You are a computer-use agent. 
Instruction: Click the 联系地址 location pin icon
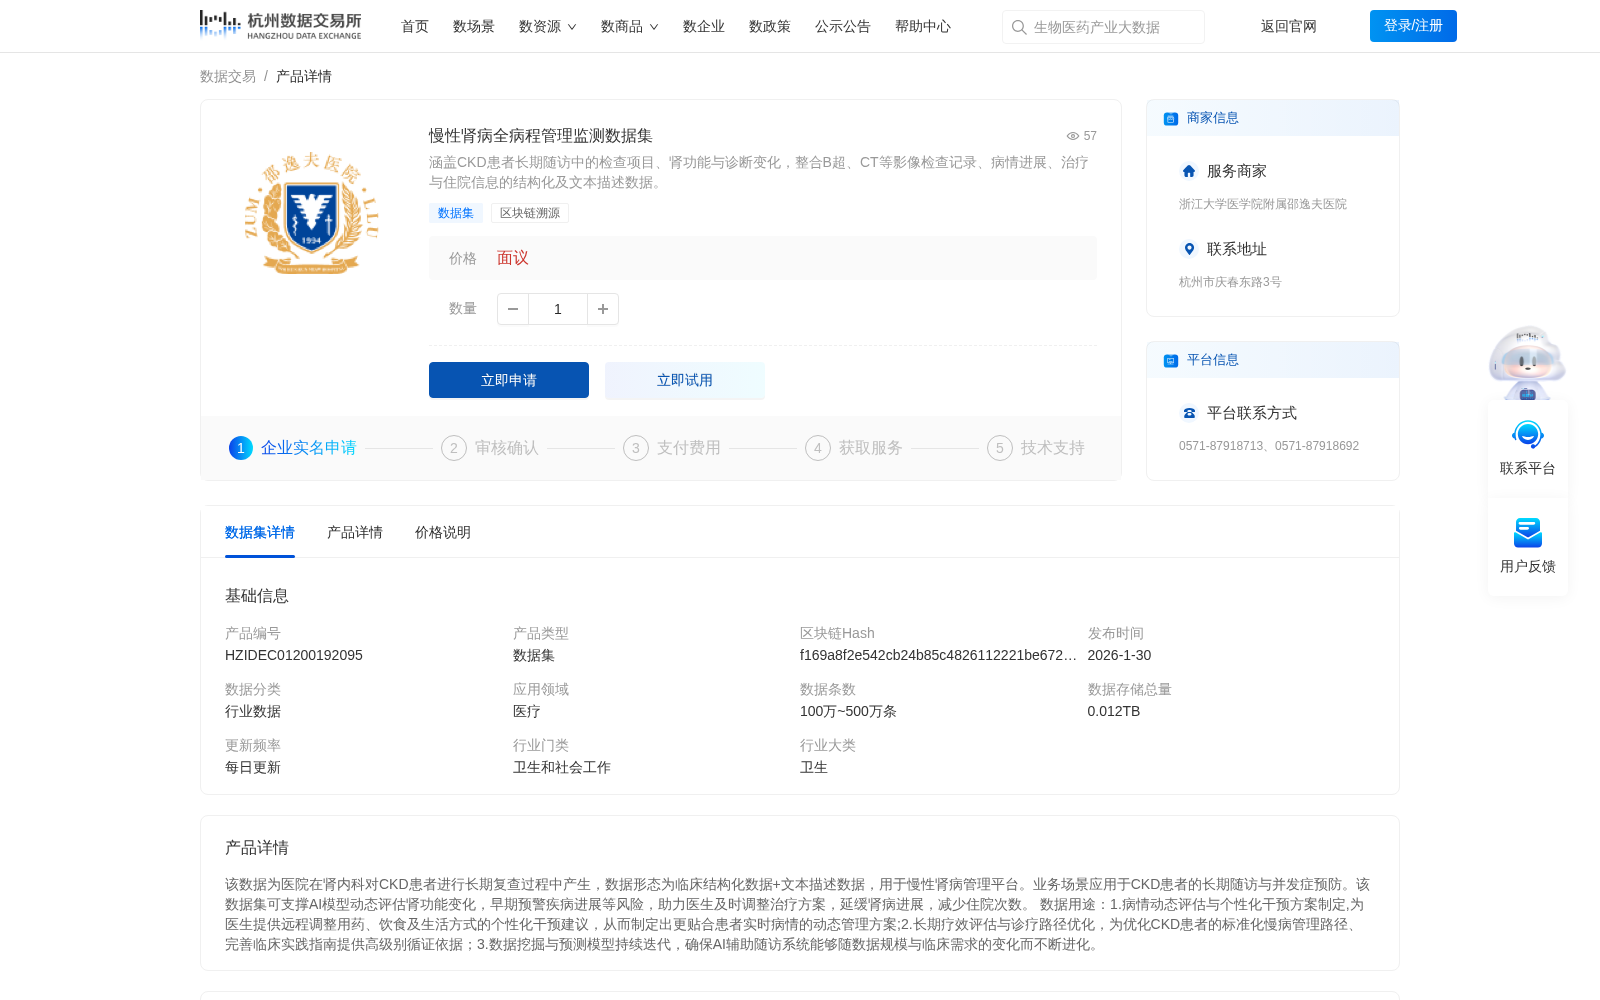coord(1189,249)
